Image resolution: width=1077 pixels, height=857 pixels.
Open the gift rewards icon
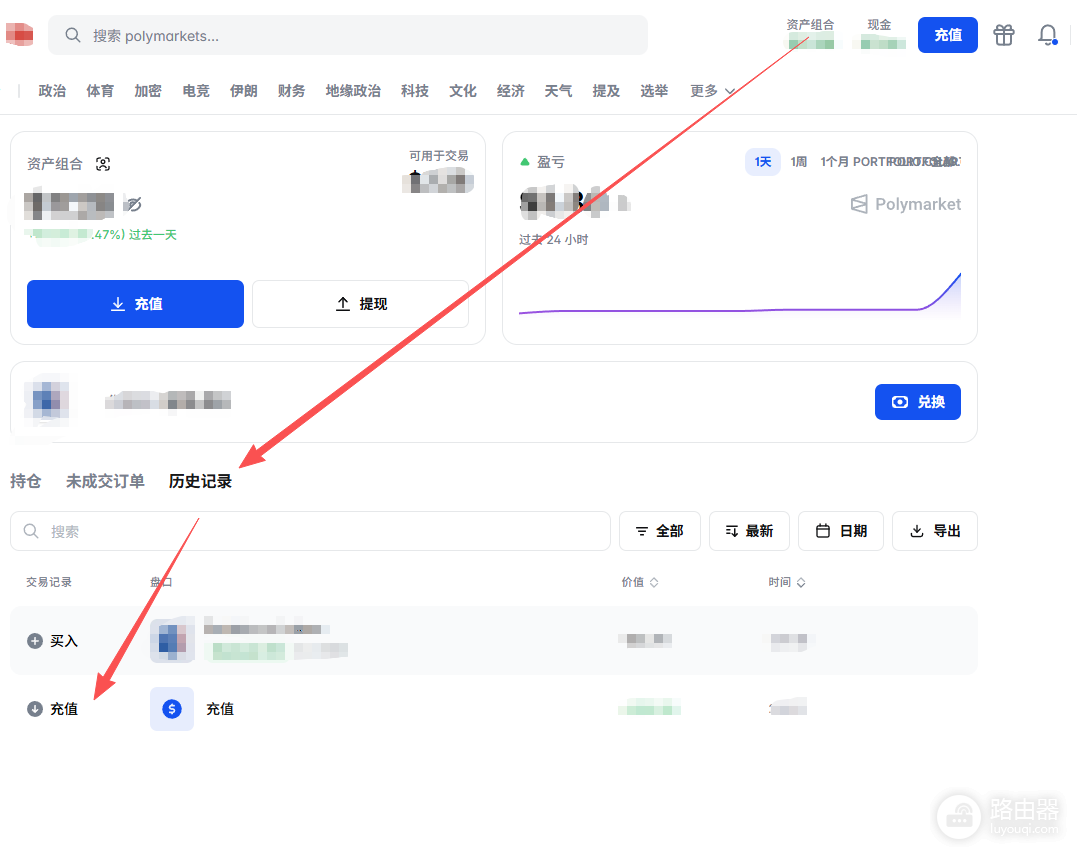tap(1004, 34)
